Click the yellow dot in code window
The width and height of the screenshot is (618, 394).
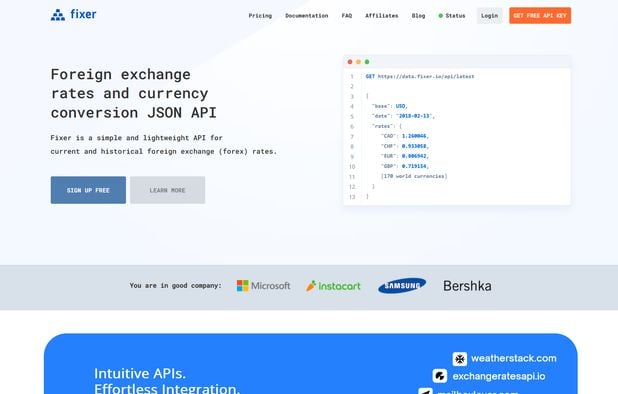coord(358,62)
